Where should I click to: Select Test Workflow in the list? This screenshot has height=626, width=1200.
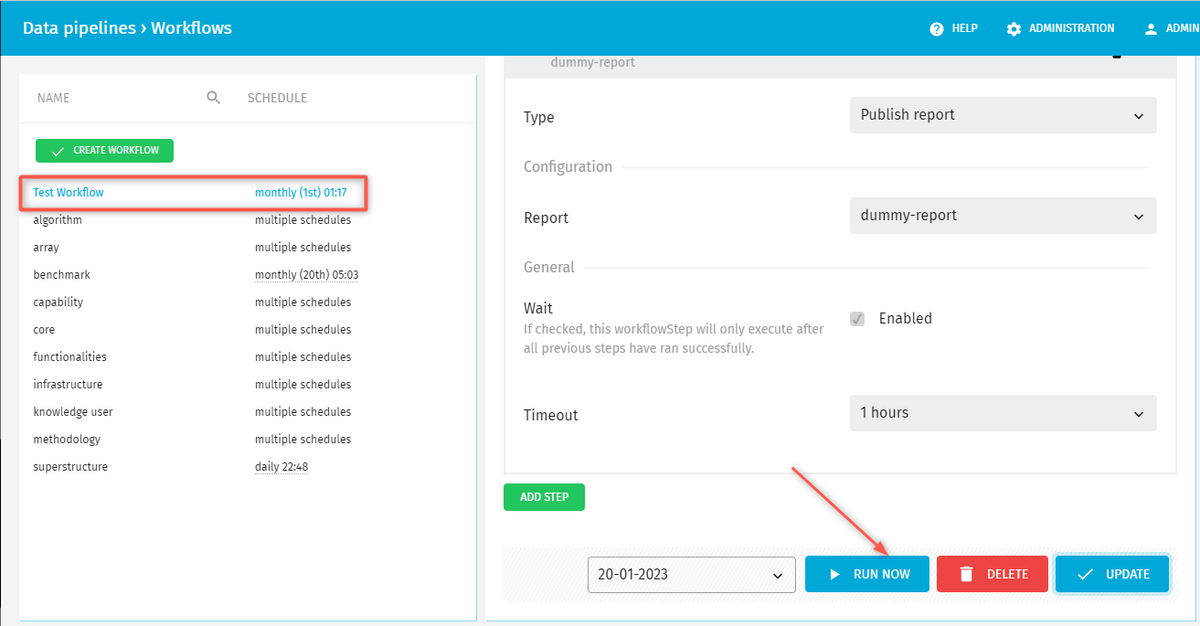pos(69,192)
